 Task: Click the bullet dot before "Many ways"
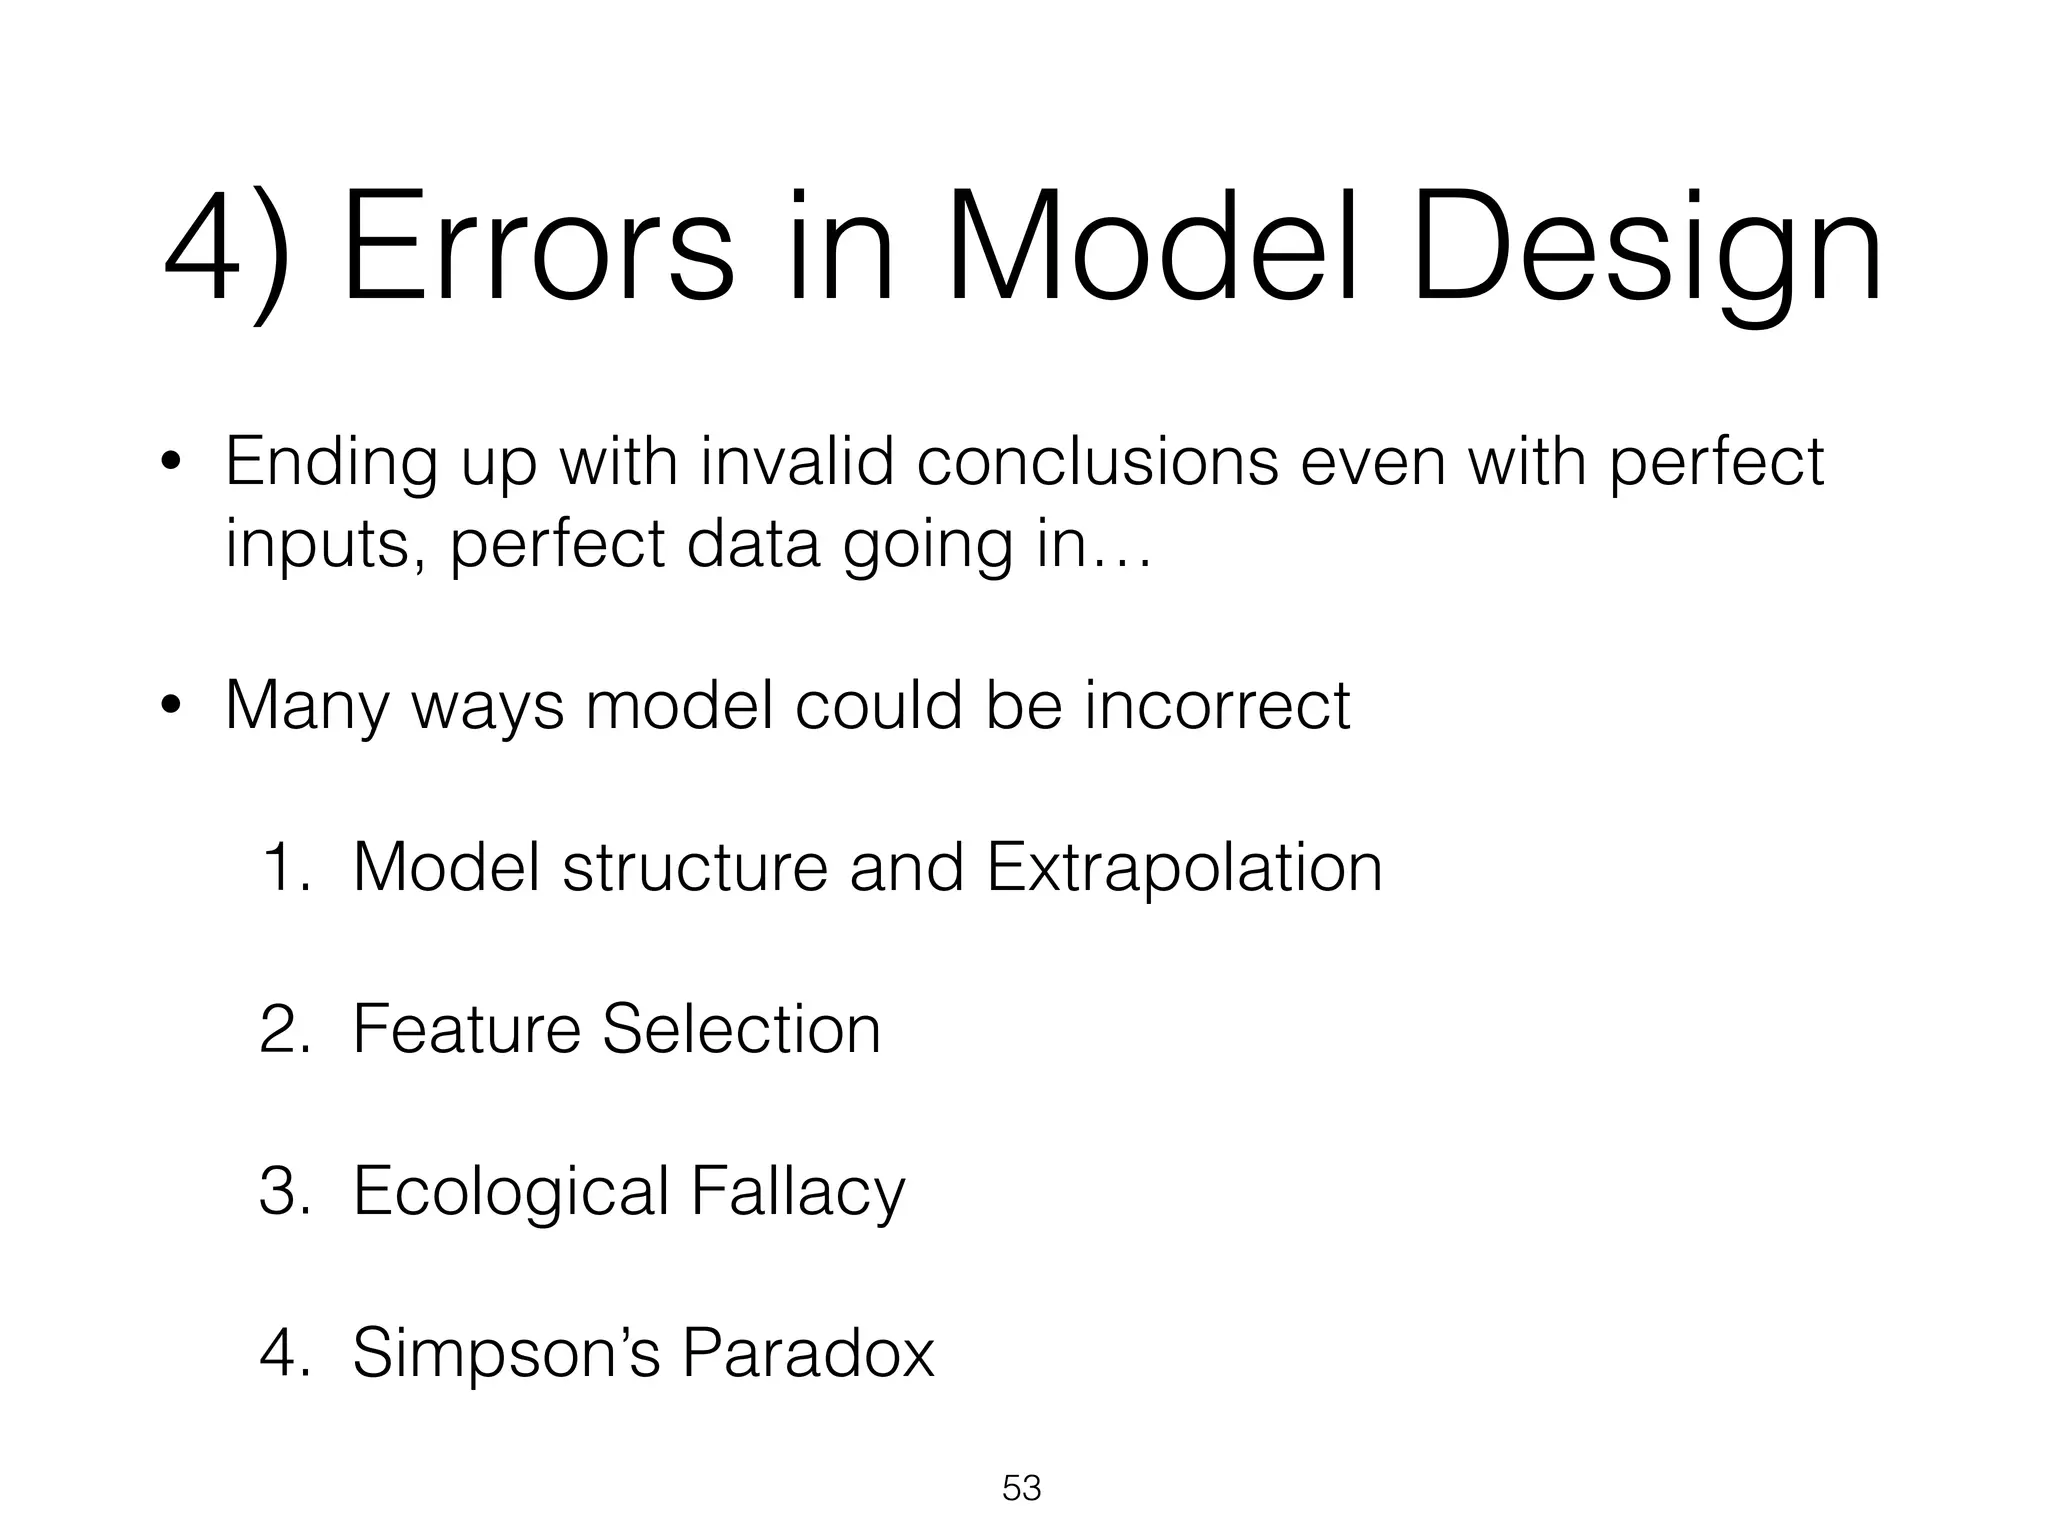click(171, 706)
